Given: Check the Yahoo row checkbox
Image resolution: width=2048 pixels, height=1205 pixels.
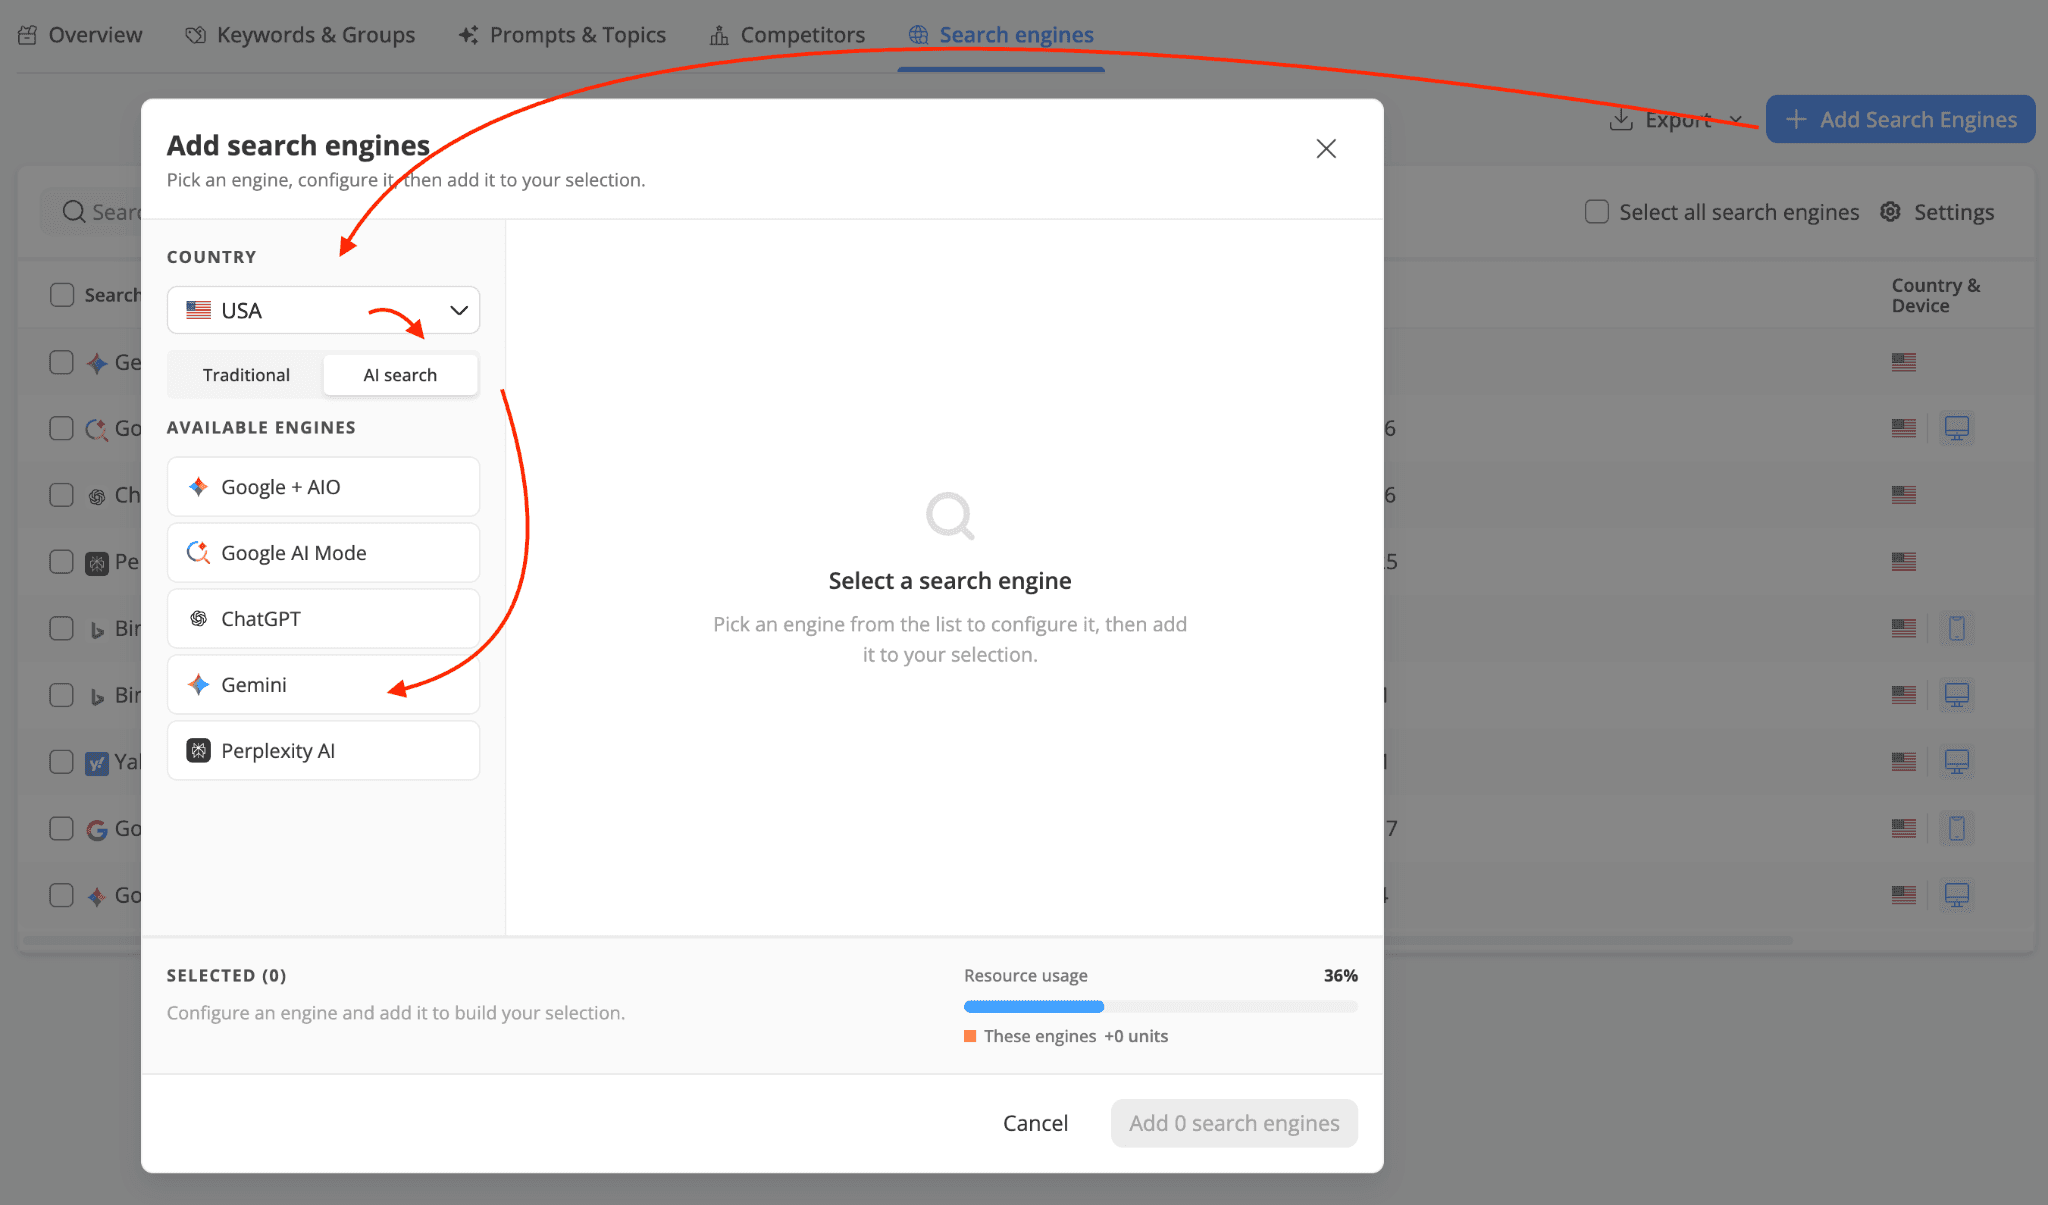Looking at the screenshot, I should pyautogui.click(x=62, y=762).
